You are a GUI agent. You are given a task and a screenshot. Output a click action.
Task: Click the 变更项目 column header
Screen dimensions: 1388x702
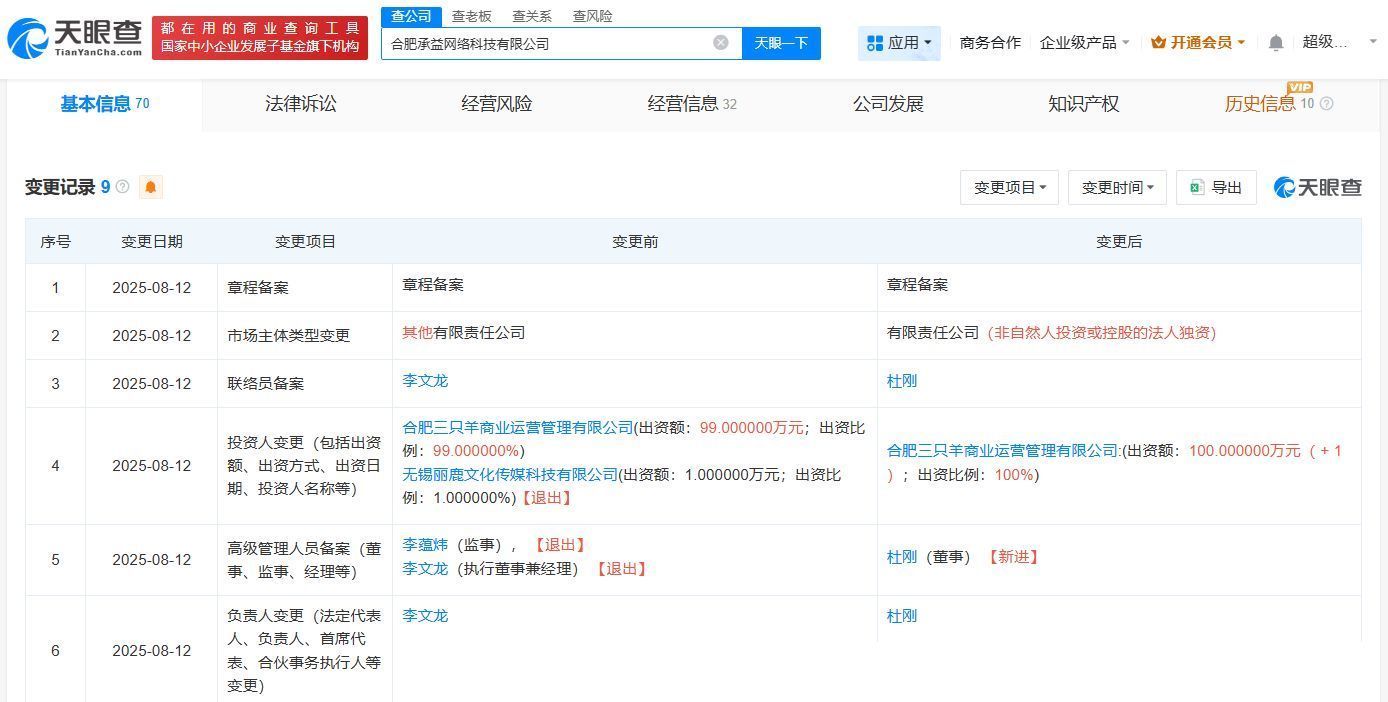305,241
